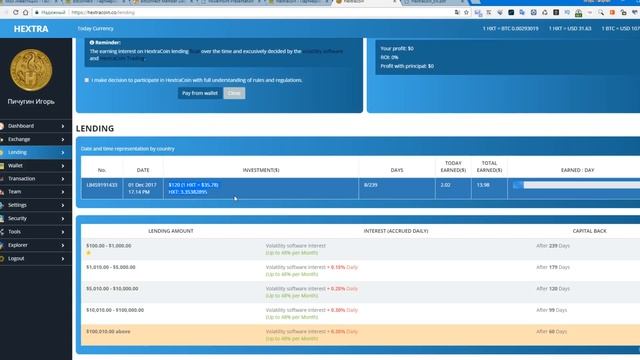Click the earned-per-day progress bar
640x360 pixels.
pyautogui.click(x=576, y=185)
